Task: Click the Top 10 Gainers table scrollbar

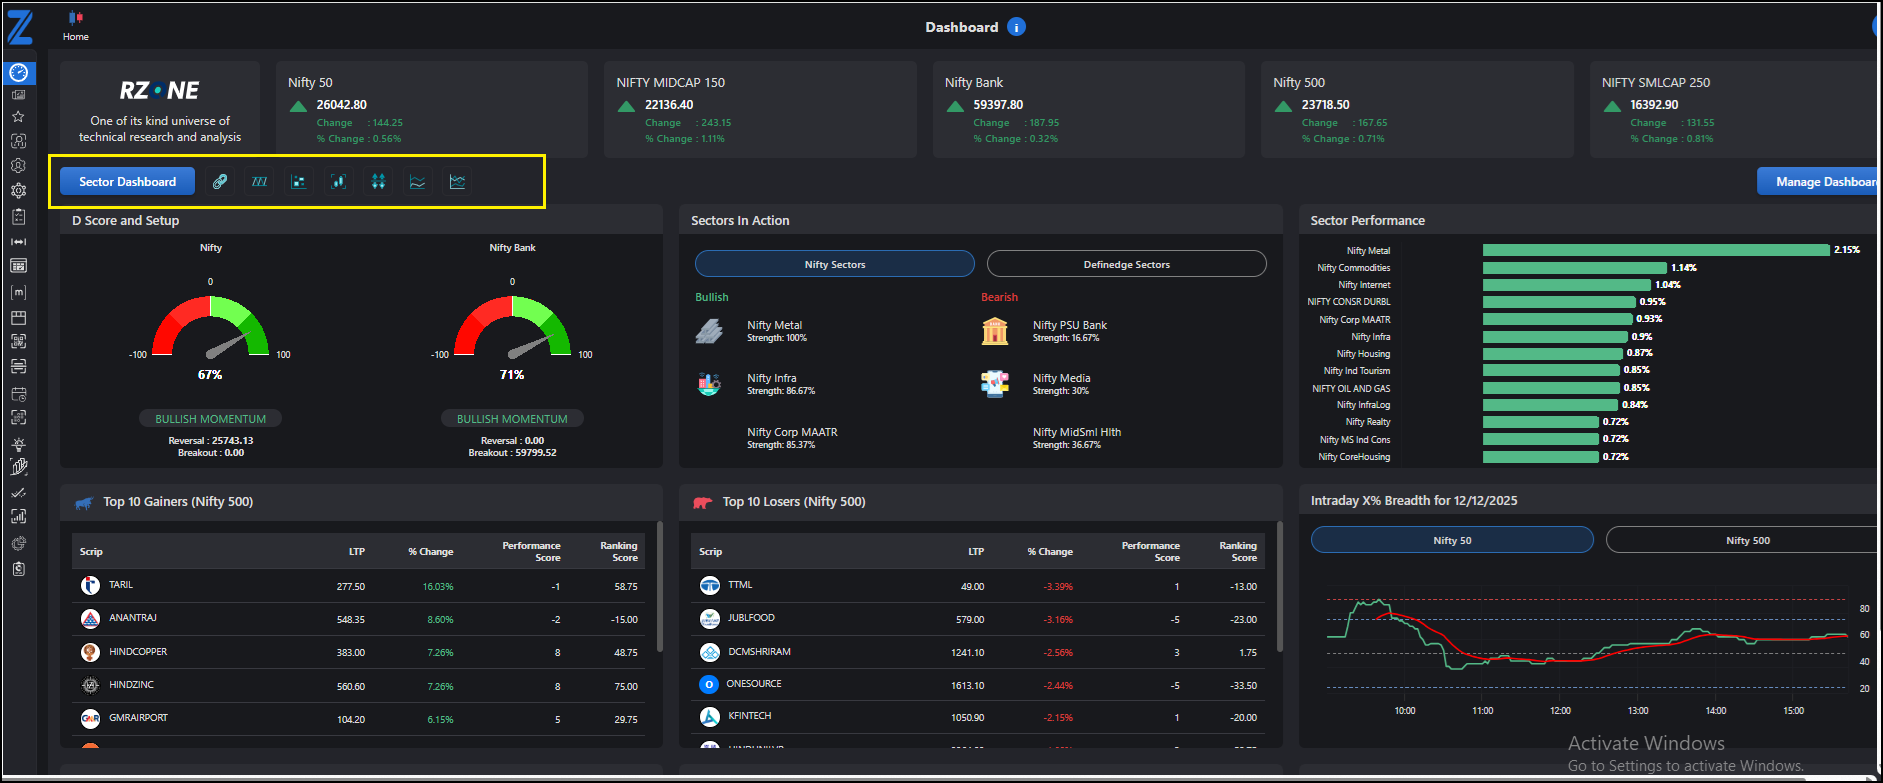Action: click(x=659, y=586)
